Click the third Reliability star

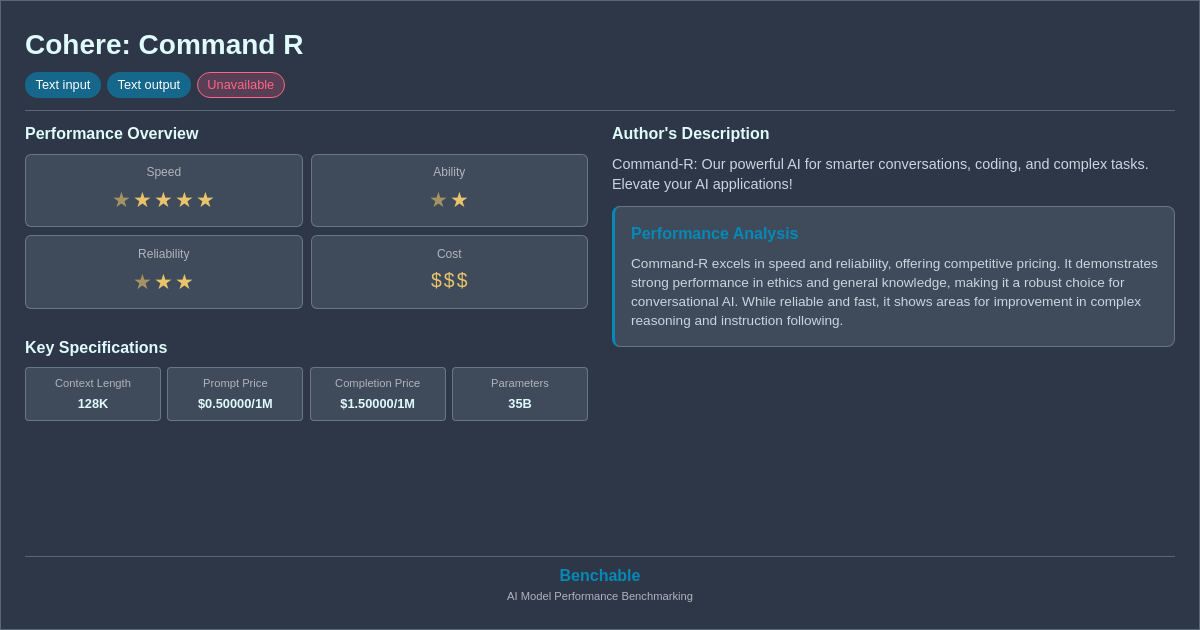(184, 281)
